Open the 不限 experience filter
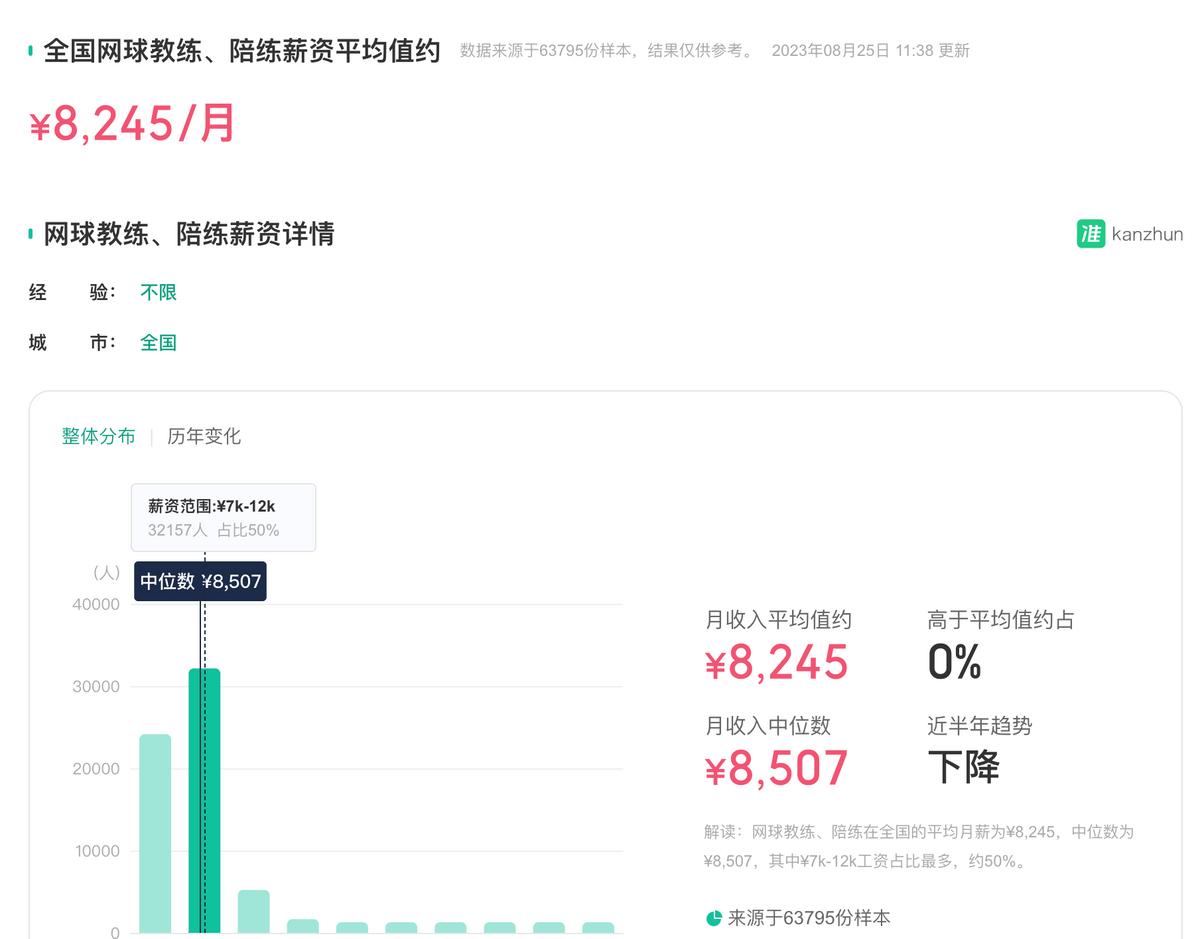The image size is (1200, 939). (157, 292)
